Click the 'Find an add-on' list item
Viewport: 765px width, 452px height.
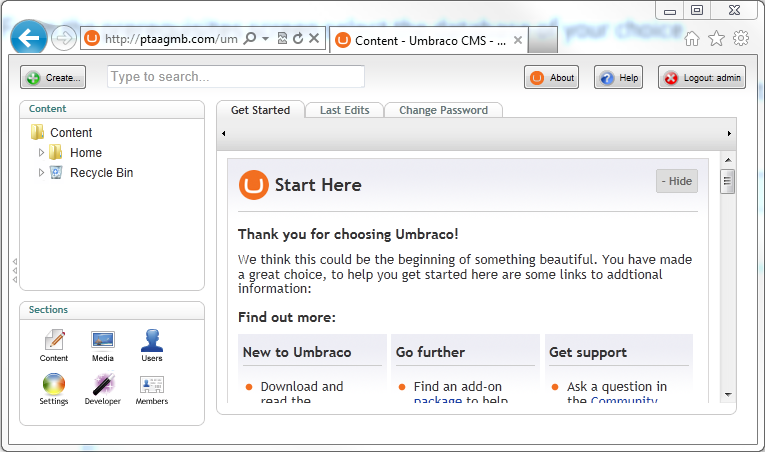tap(458, 387)
